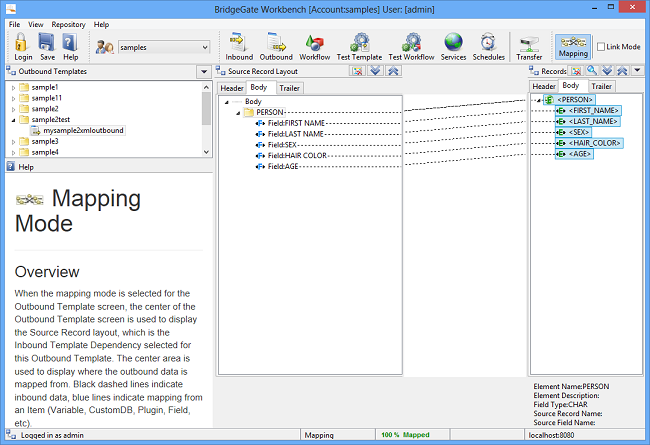Click the 'localhost:8080' status bar entry
650x445 pixels.
pos(551,435)
